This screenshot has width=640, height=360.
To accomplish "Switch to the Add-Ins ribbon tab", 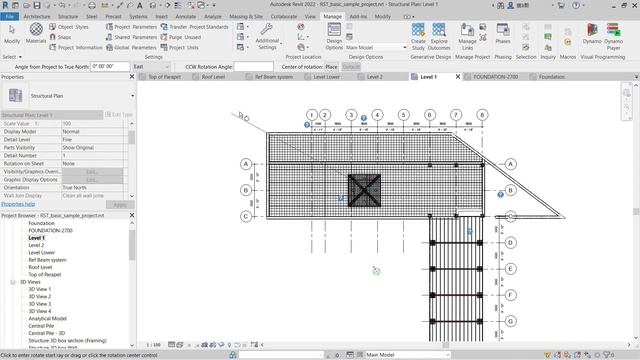I will (358, 17).
